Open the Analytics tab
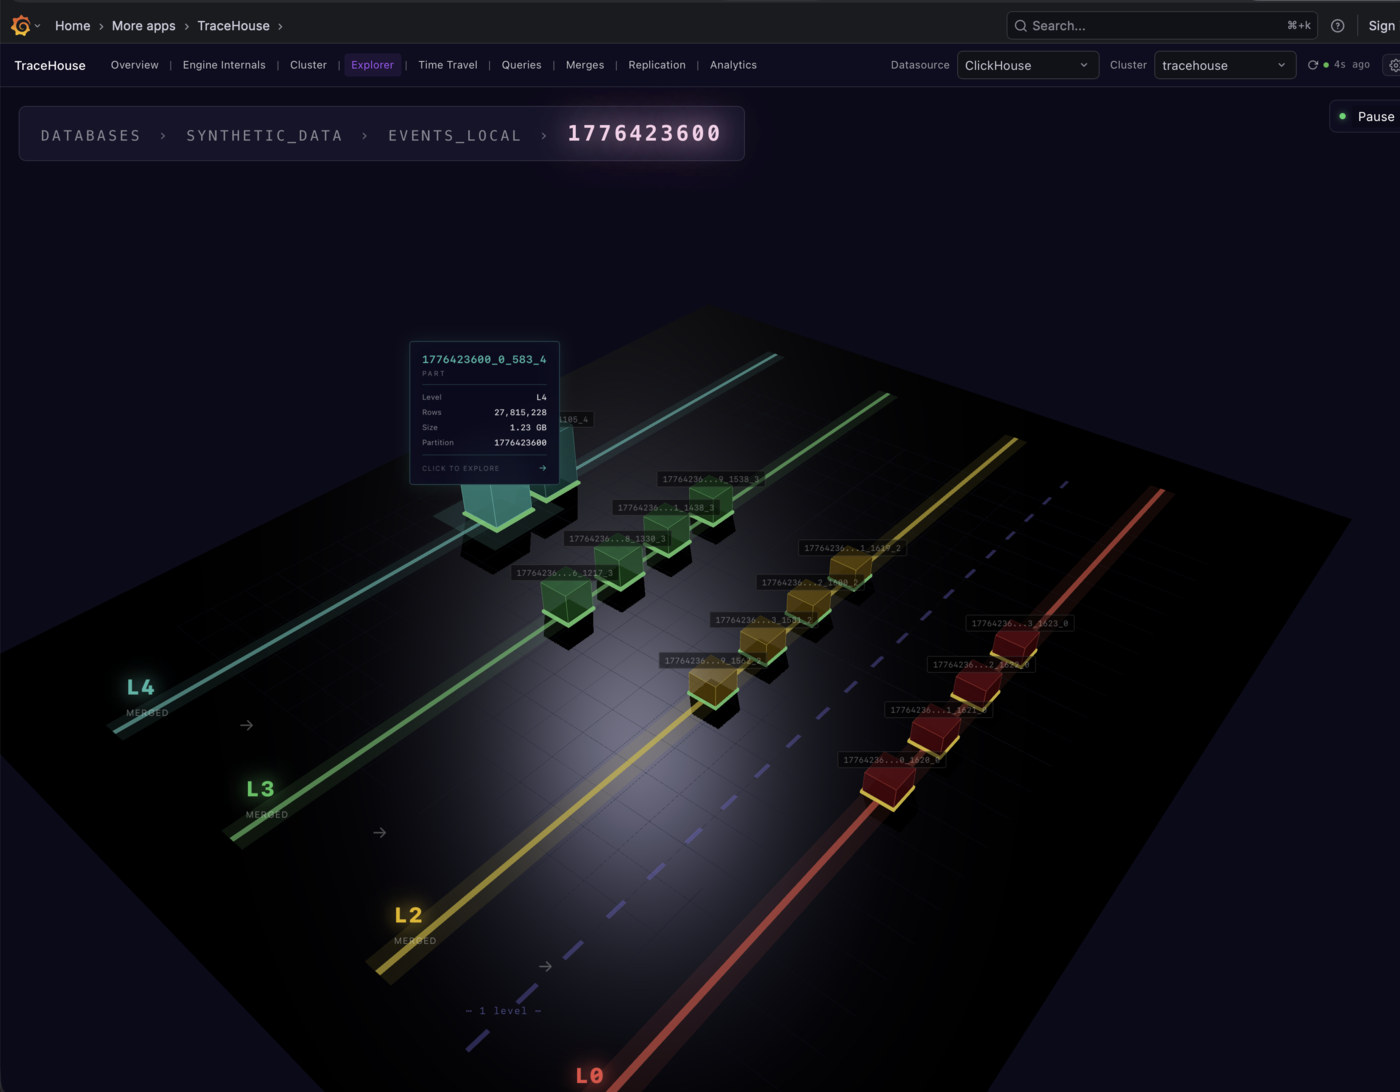Screen dimensions: 1400x1092 tap(733, 65)
